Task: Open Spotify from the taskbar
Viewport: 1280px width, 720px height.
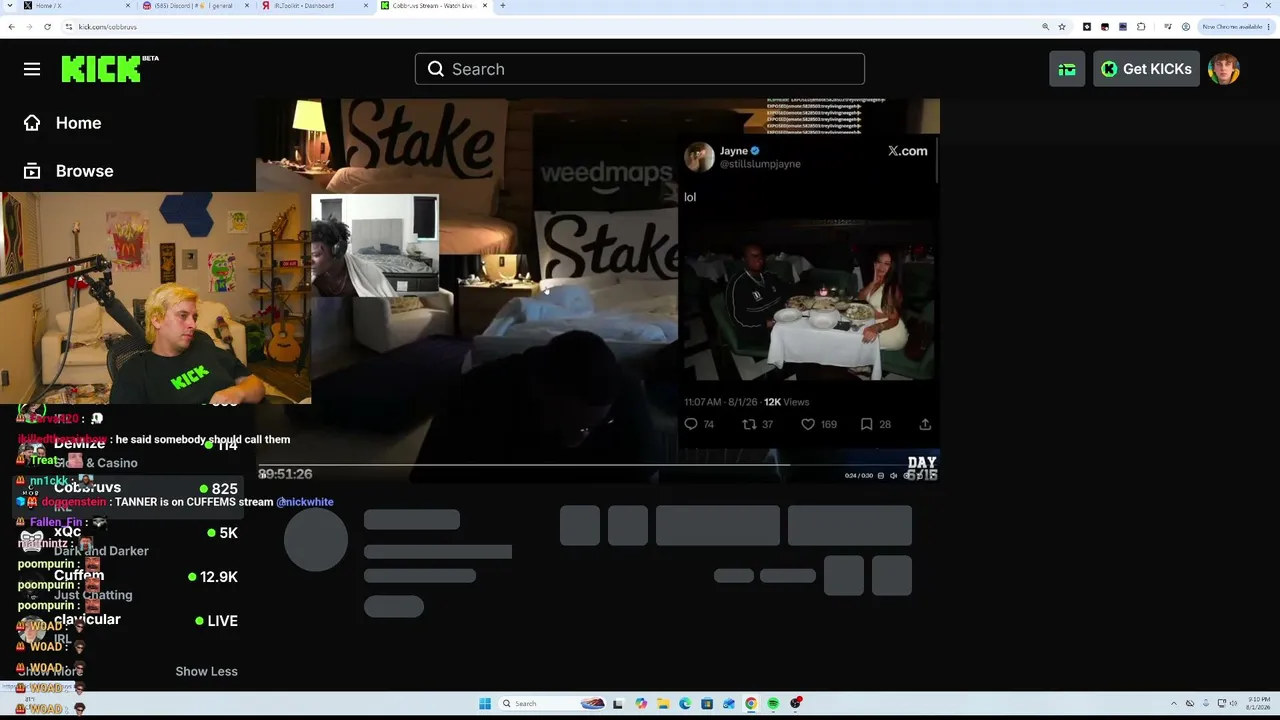Action: pos(773,704)
